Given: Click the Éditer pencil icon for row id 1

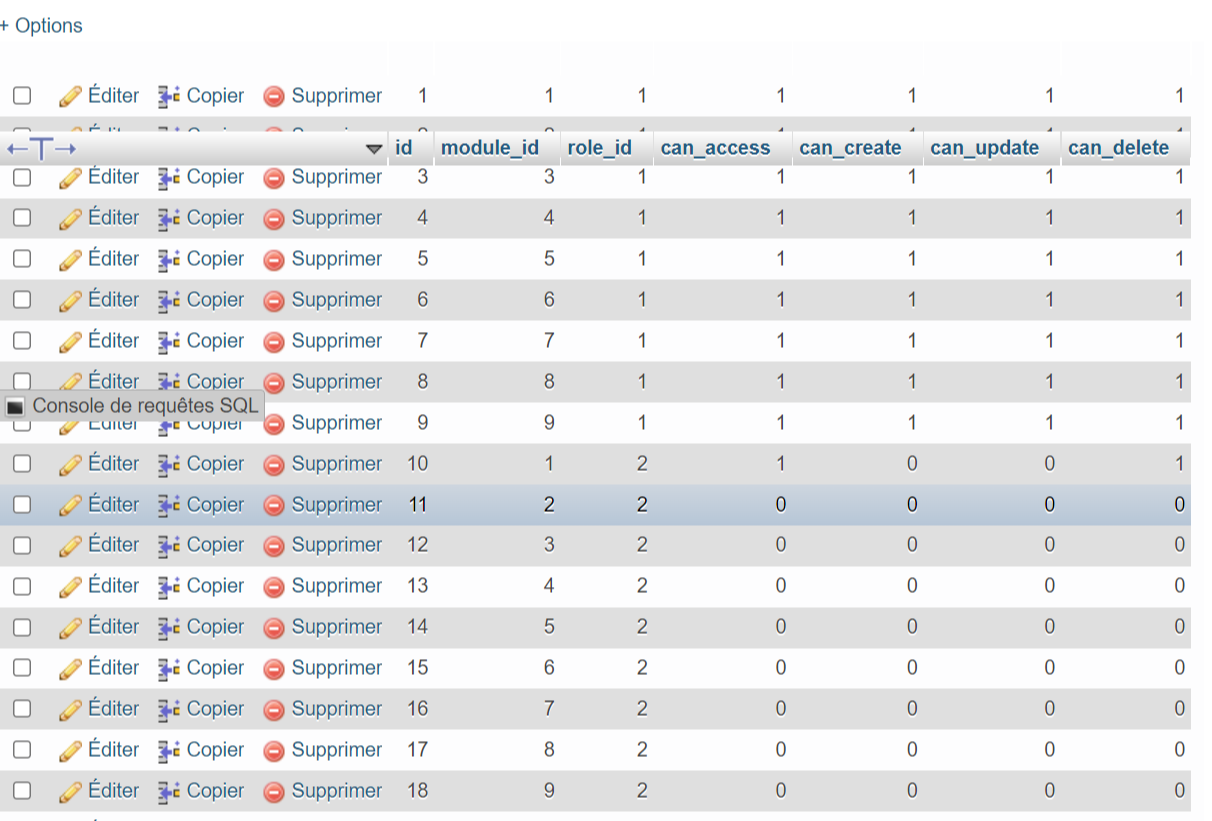Looking at the screenshot, I should coord(70,96).
